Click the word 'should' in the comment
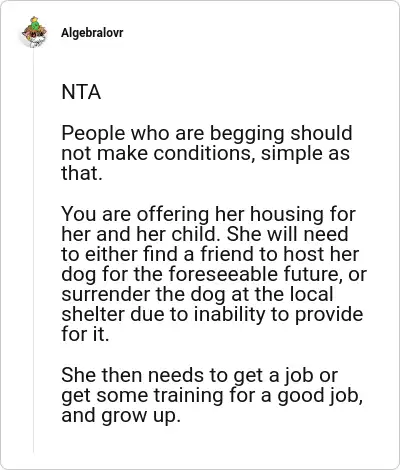Screen dimensions: 400x470 point(321,133)
